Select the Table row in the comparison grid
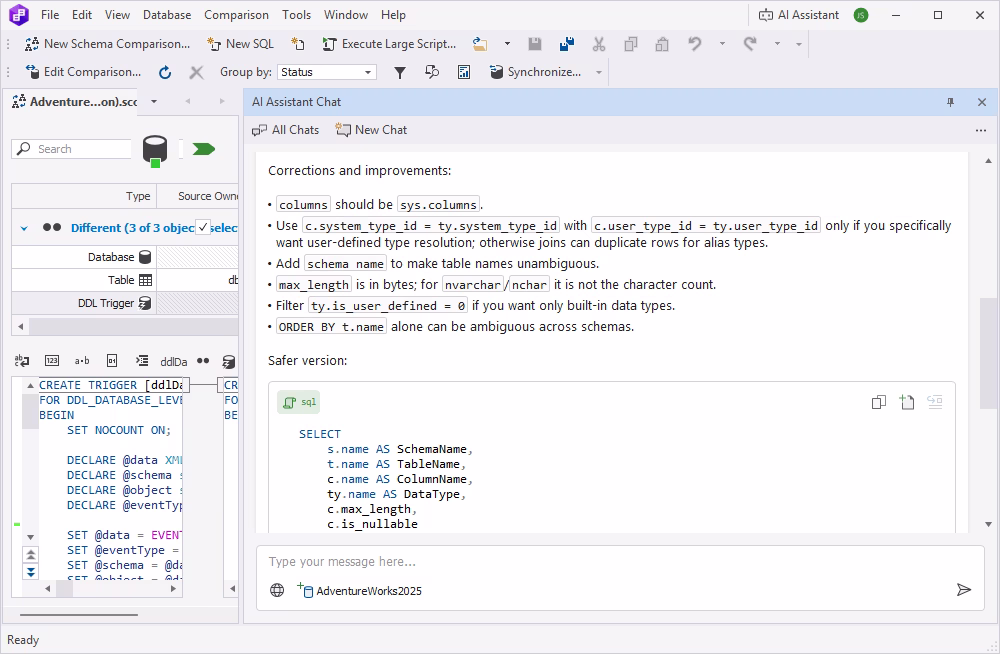This screenshot has width=1000, height=654. pos(125,280)
